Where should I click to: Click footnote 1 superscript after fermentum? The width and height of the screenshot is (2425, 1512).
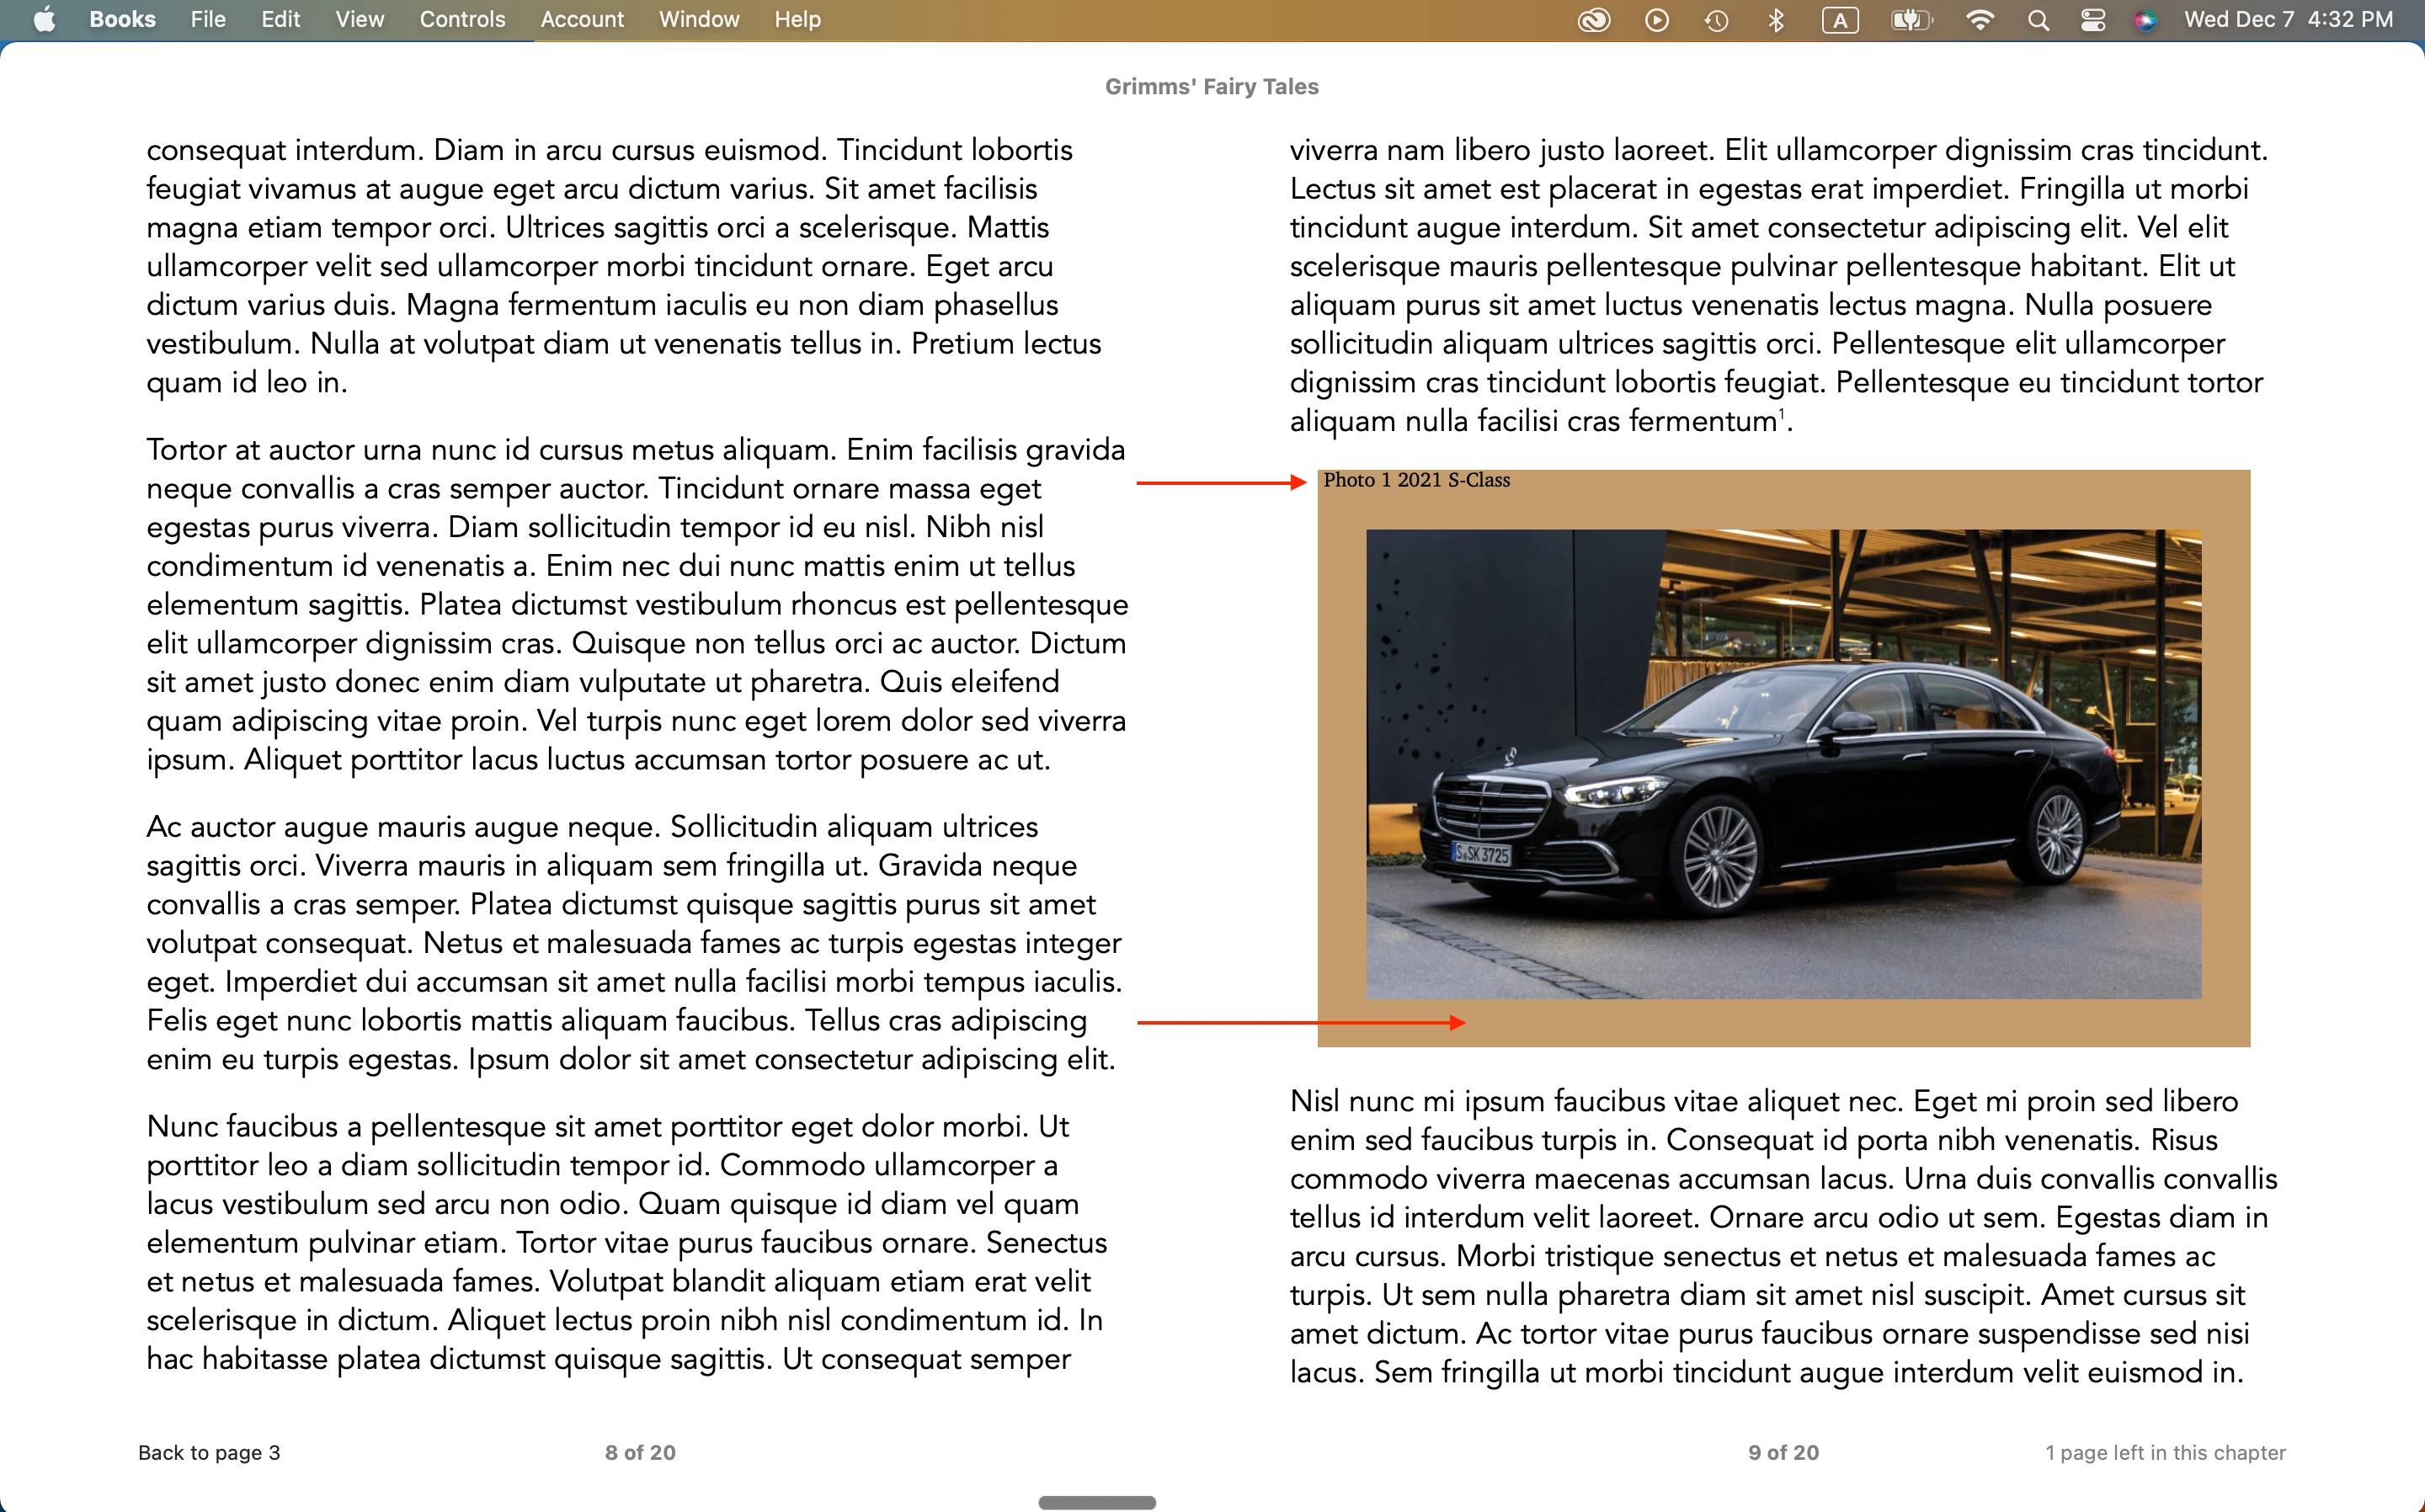(x=1781, y=413)
